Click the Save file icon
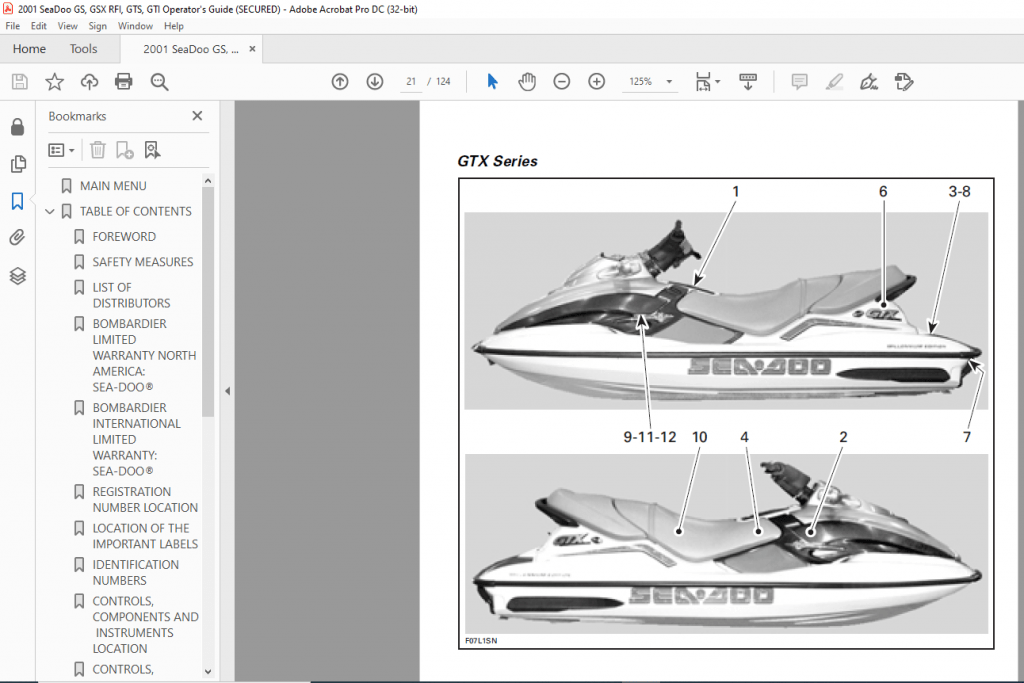The height and width of the screenshot is (683, 1024). (x=20, y=82)
